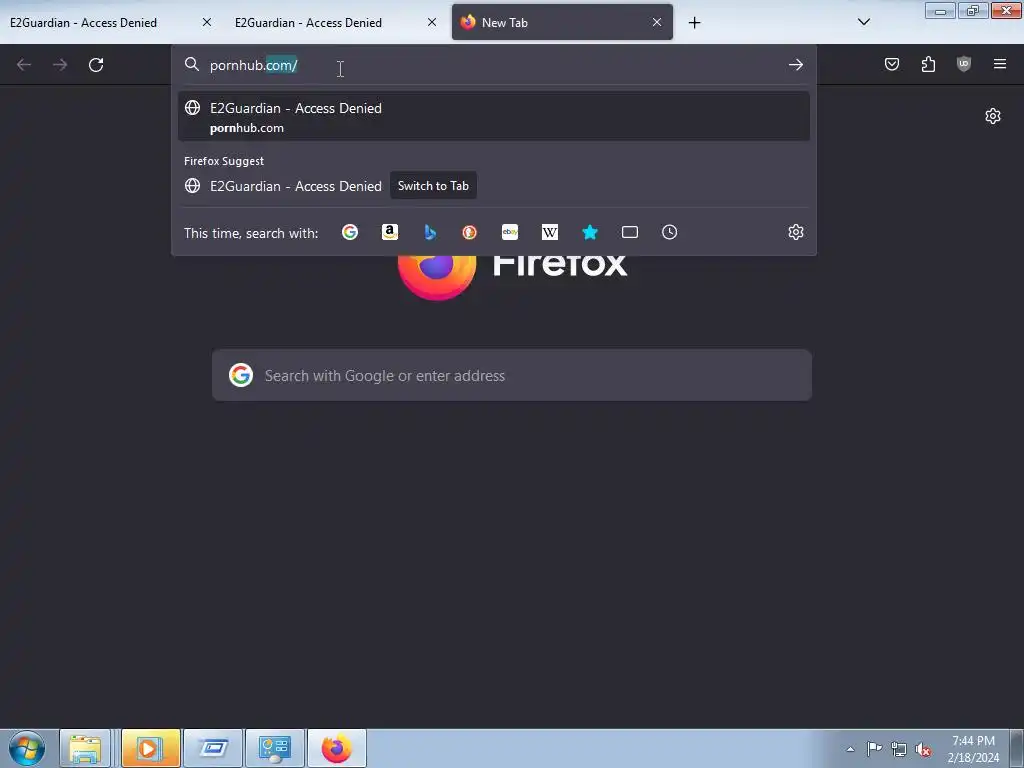
Task: Expand the list all tabs chevron
Action: click(x=863, y=22)
